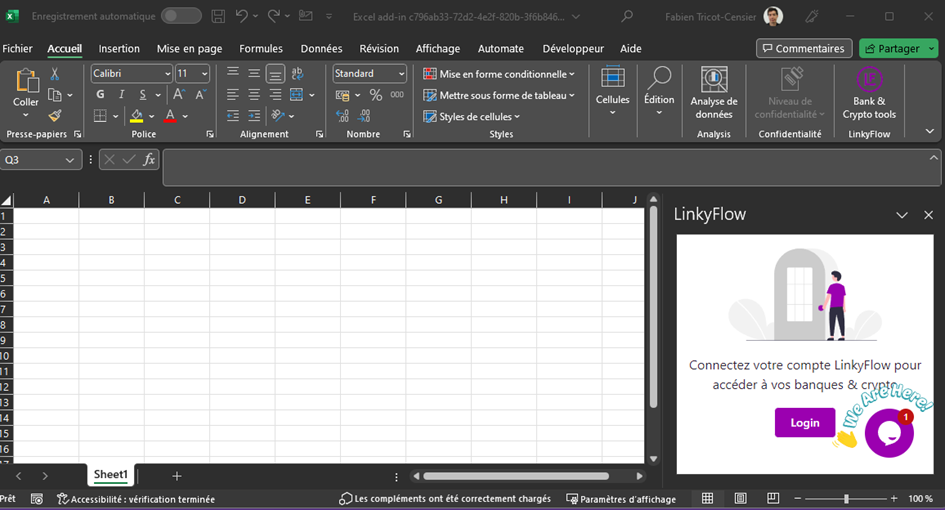Click the Copy icon

[54, 95]
